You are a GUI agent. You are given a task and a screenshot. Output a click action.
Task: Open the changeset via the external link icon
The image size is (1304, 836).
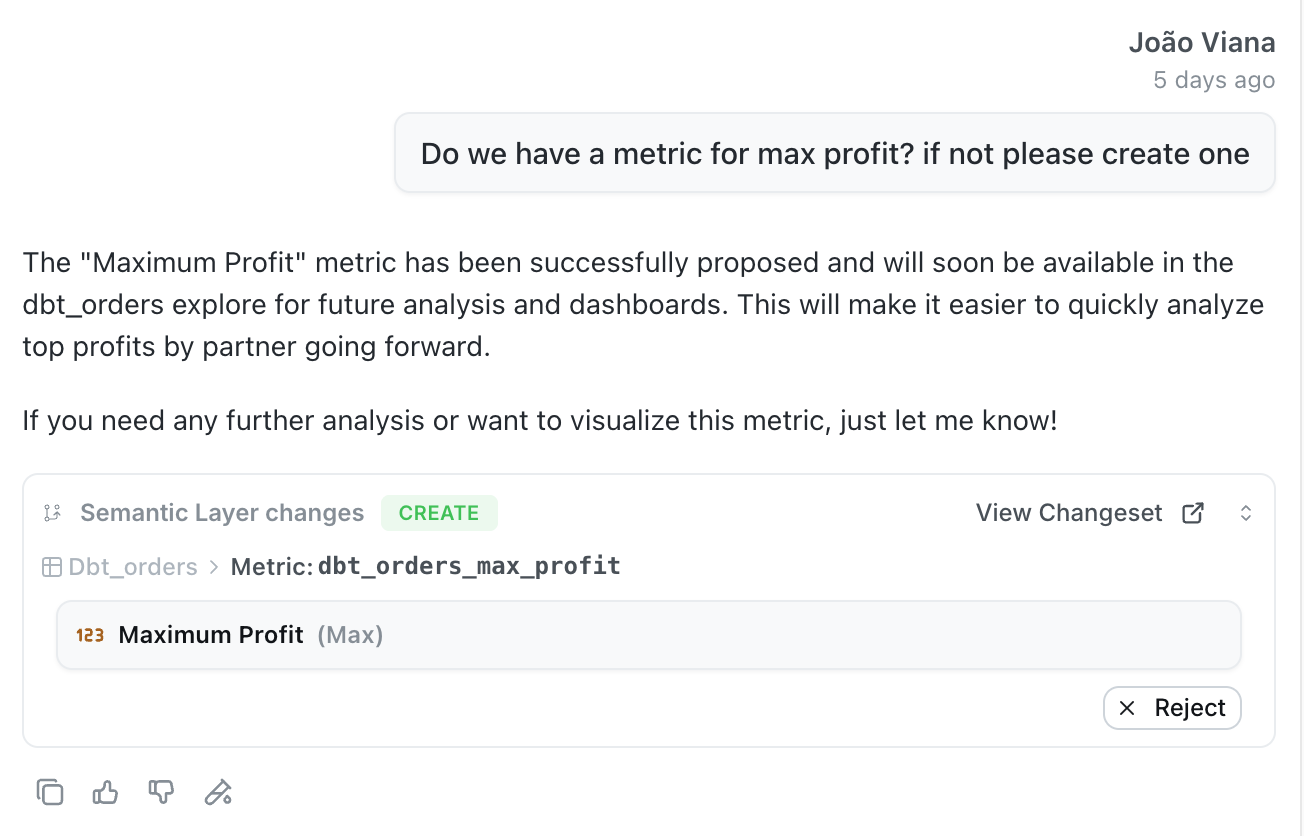[x=1192, y=512]
